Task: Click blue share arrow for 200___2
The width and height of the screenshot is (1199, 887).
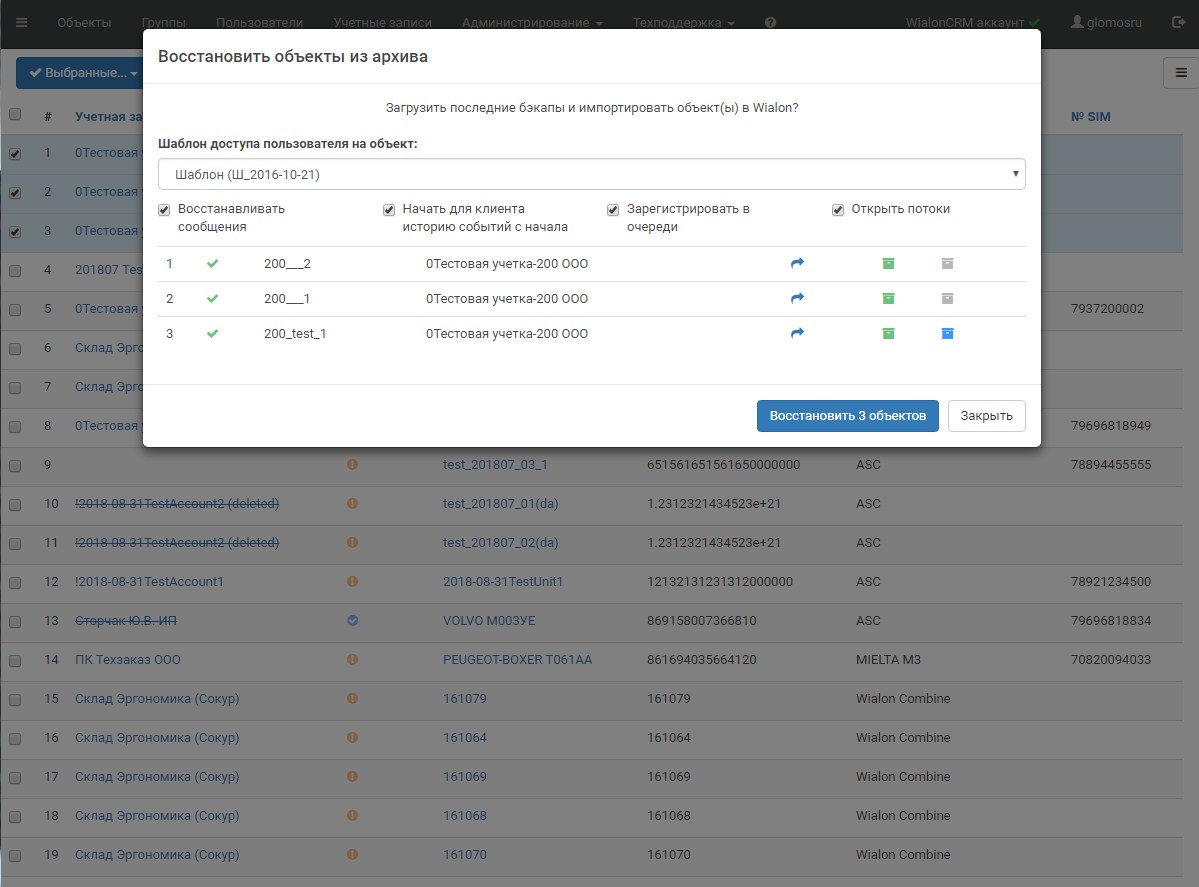Action: point(797,264)
